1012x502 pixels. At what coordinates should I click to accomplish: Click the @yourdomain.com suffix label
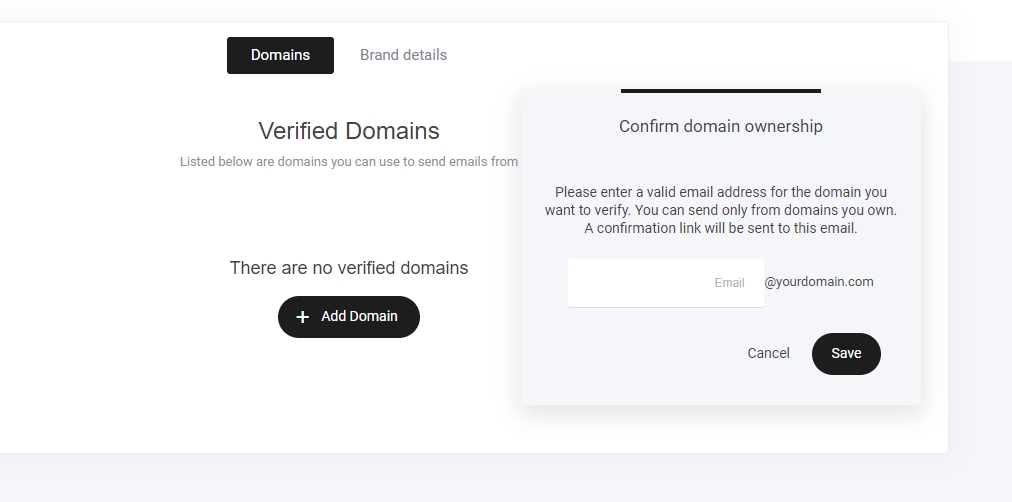[x=819, y=282]
